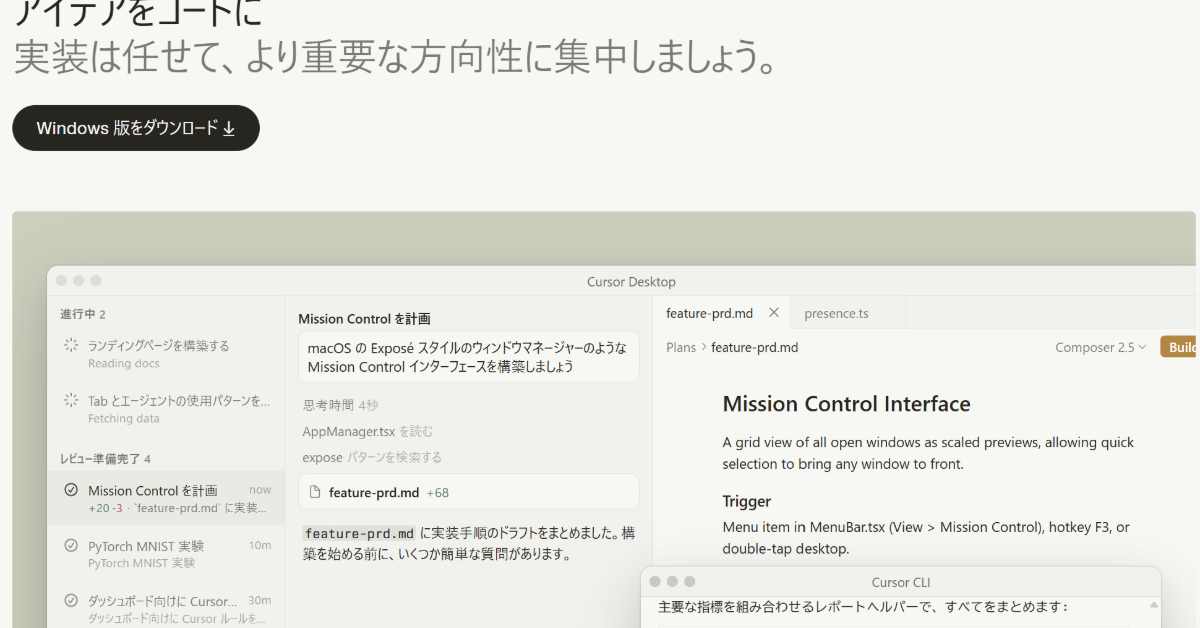Image resolution: width=1200 pixels, height=628 pixels.
Task: Click the AppManager.tsx を読む step
Action: [x=368, y=431]
